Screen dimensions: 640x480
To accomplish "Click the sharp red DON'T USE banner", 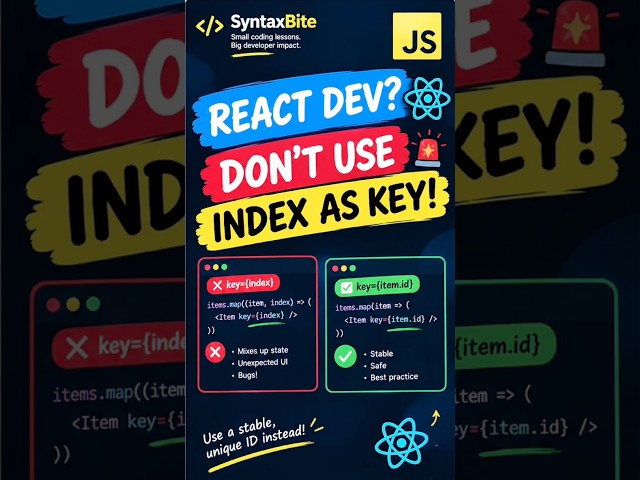I will [x=305, y=164].
